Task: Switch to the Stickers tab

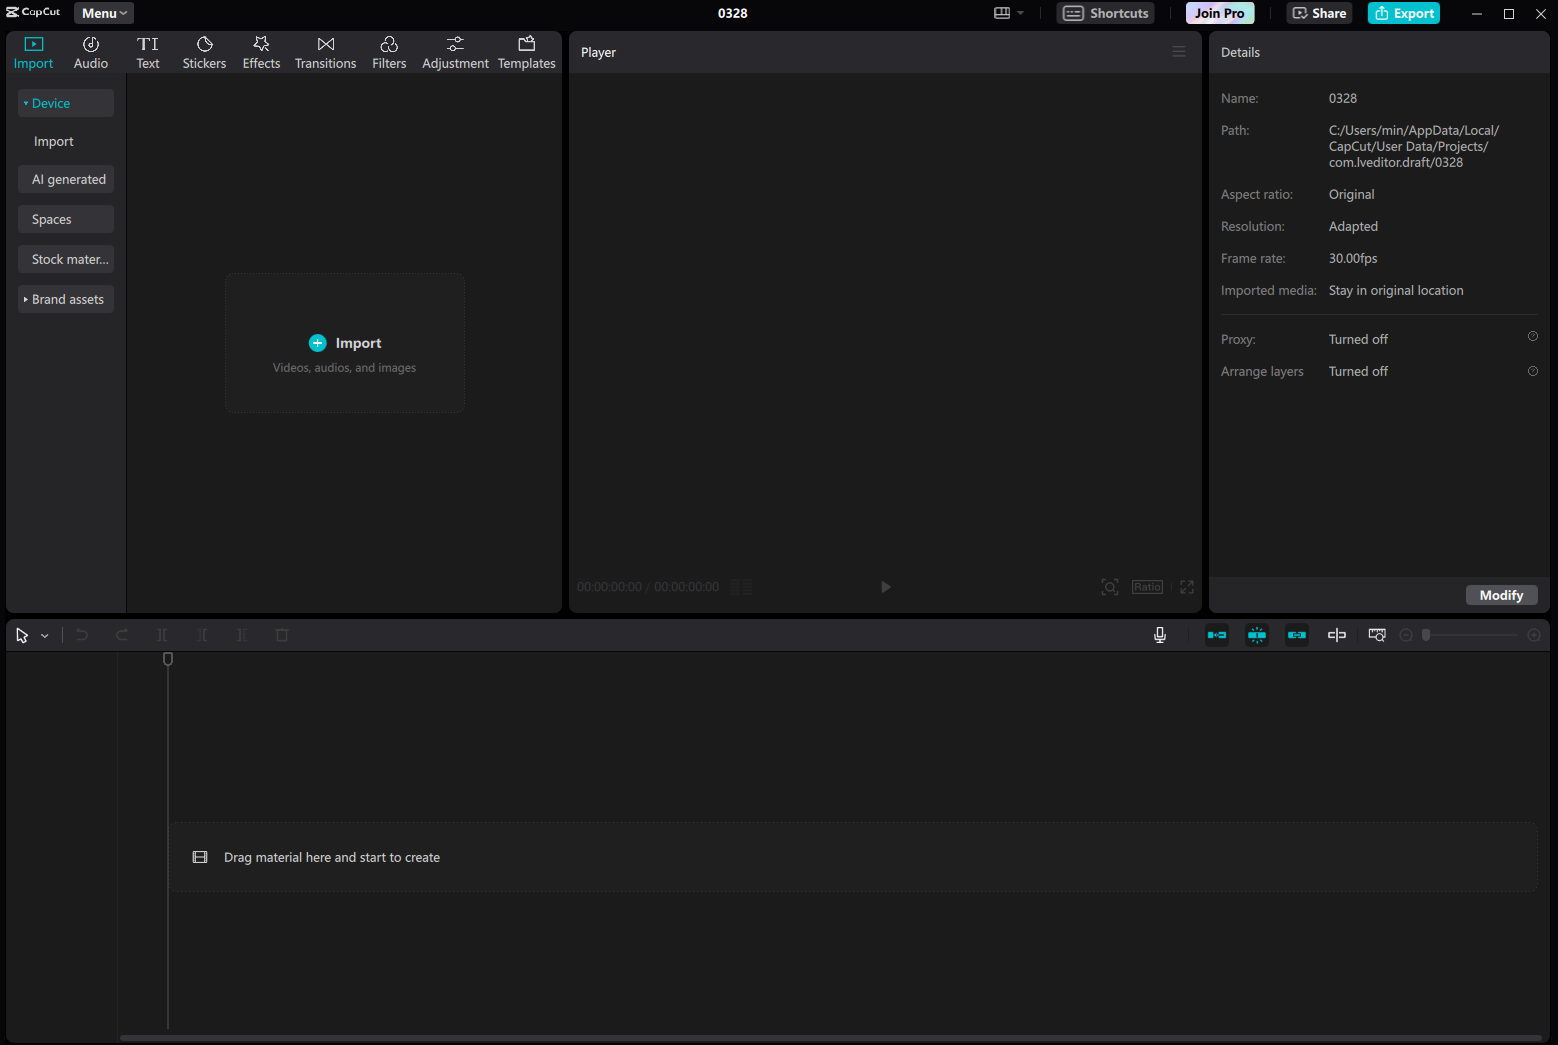Action: pyautogui.click(x=204, y=53)
